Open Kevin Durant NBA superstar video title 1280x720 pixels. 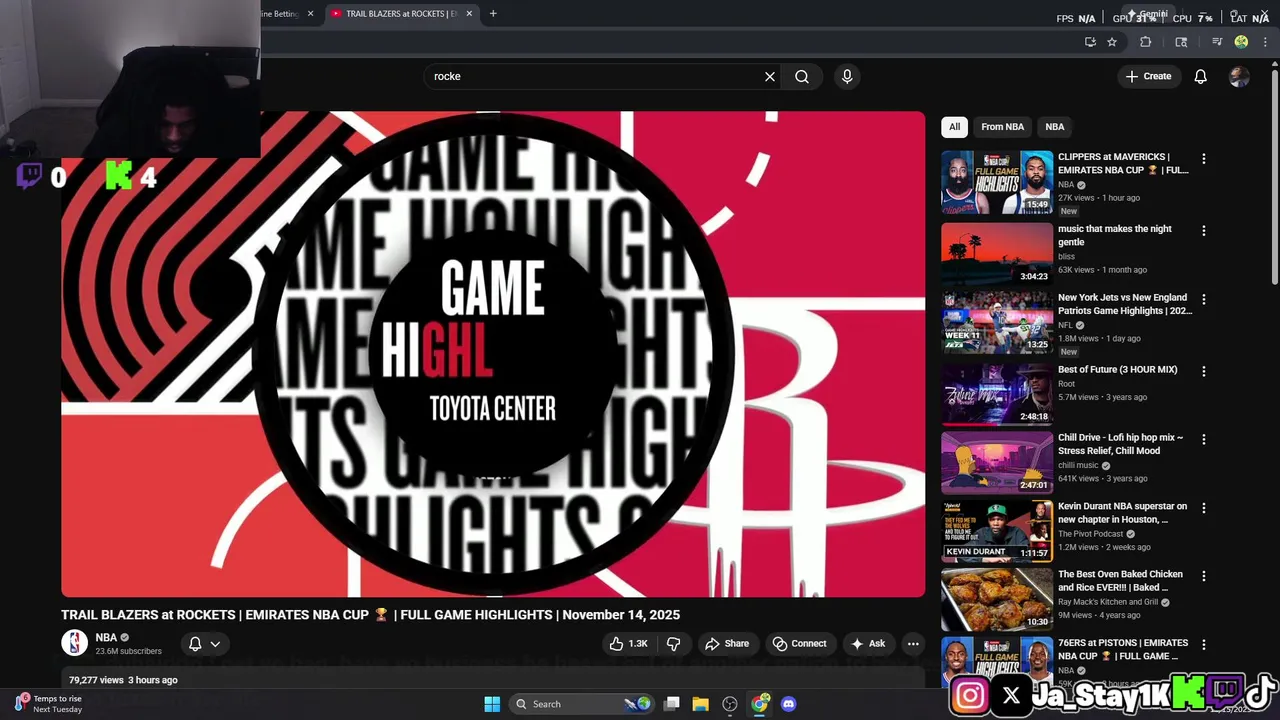pyautogui.click(x=1123, y=513)
